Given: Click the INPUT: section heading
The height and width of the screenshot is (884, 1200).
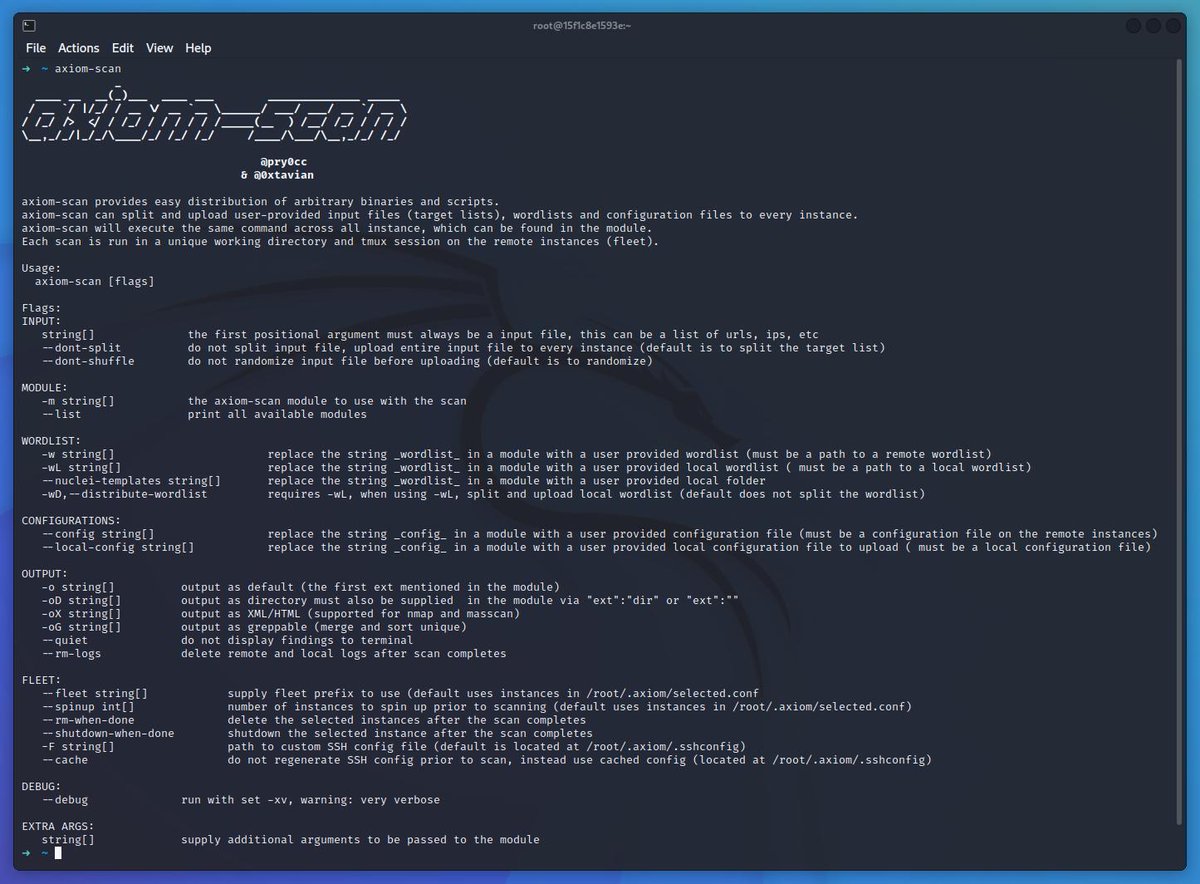Looking at the screenshot, I should point(41,321).
